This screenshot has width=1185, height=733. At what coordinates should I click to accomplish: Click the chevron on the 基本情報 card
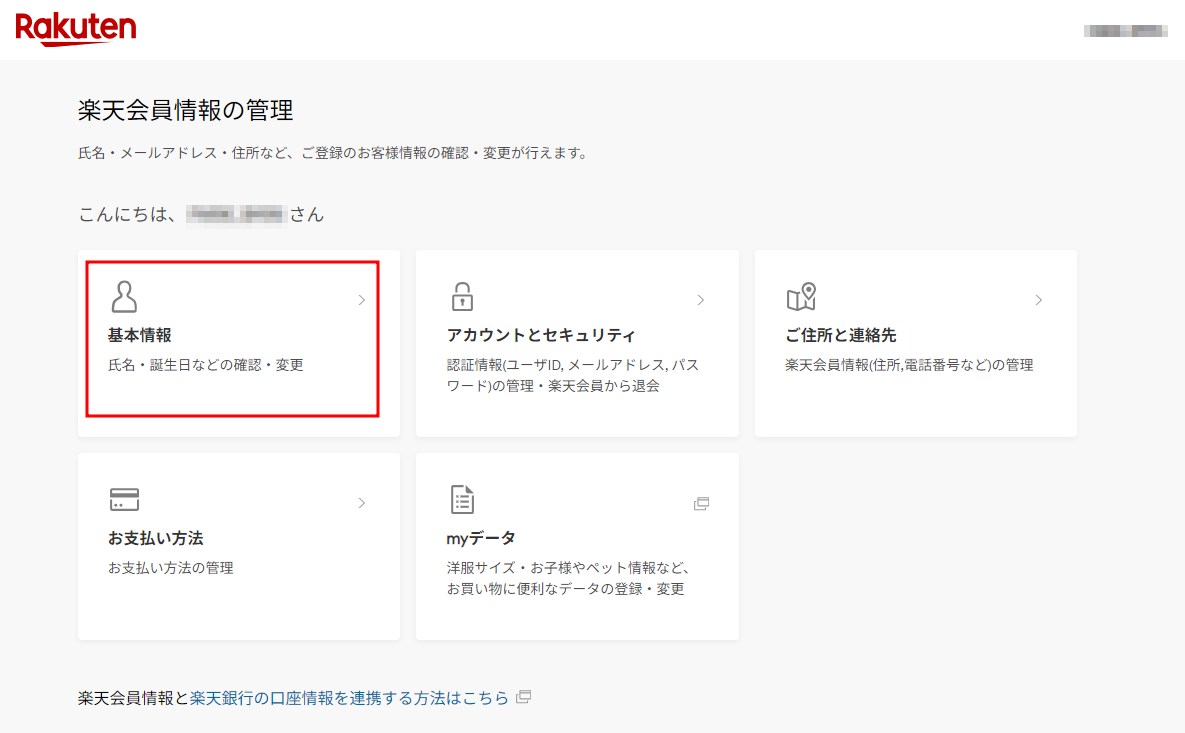pyautogui.click(x=362, y=300)
